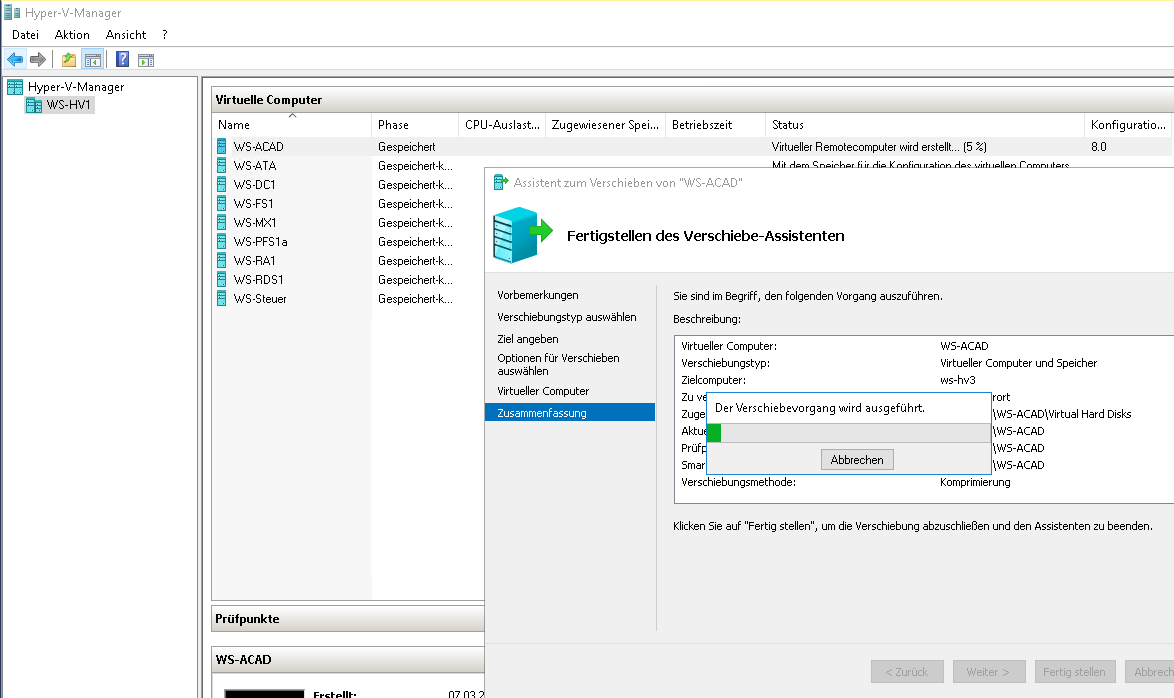Sort by Zugewiesener Spei... column header

click(x=605, y=124)
